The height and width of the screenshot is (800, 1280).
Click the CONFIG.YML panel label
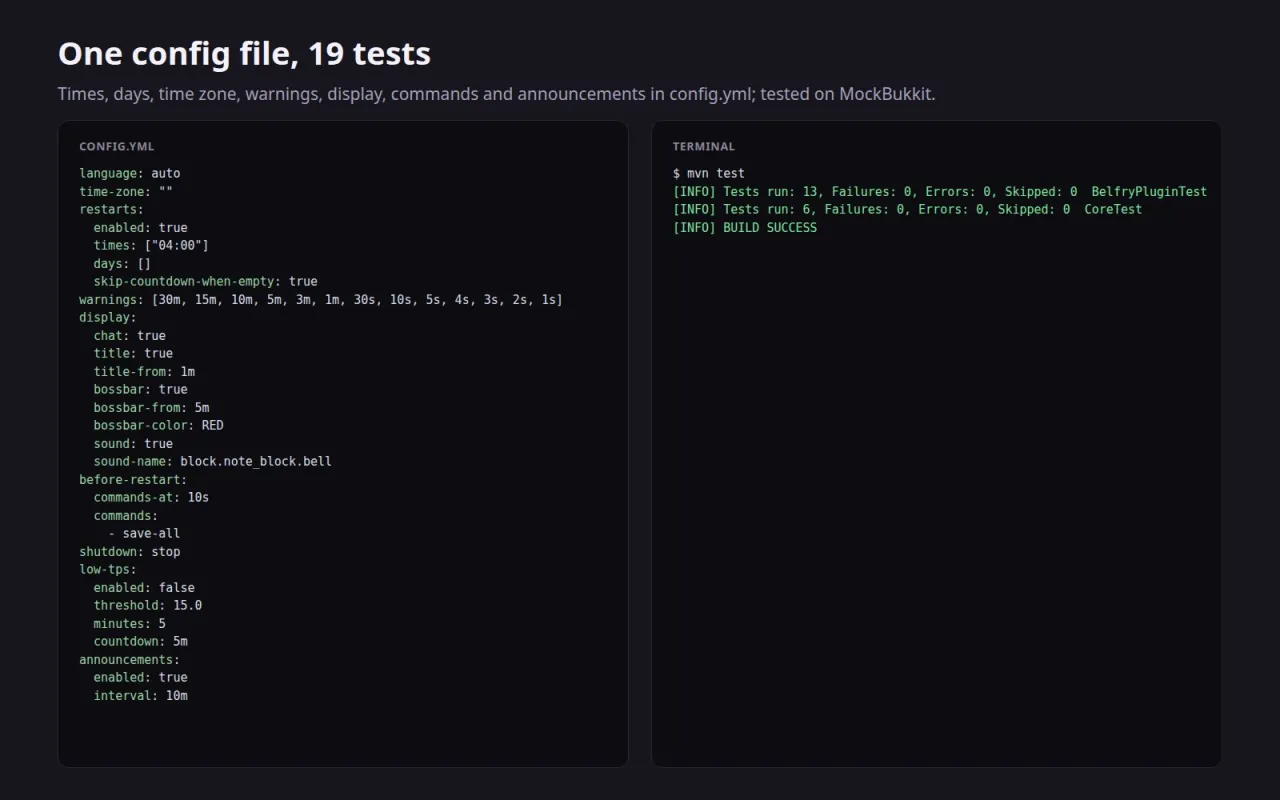coord(117,147)
